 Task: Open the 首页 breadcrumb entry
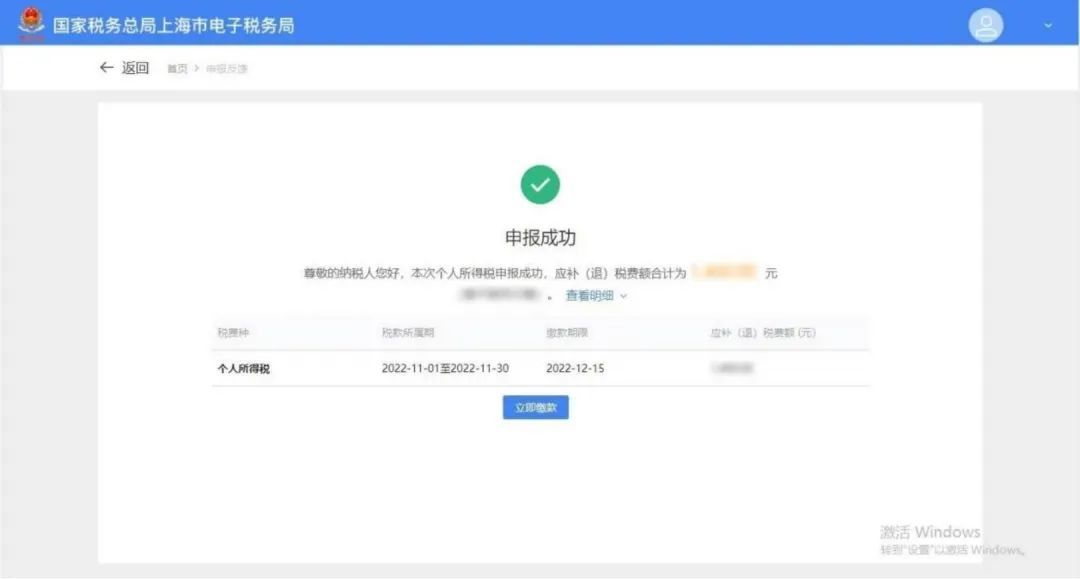coord(175,68)
